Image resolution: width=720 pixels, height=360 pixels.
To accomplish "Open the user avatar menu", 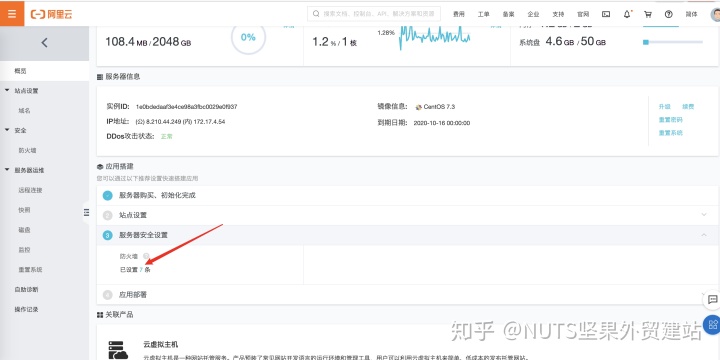I will coord(715,14).
